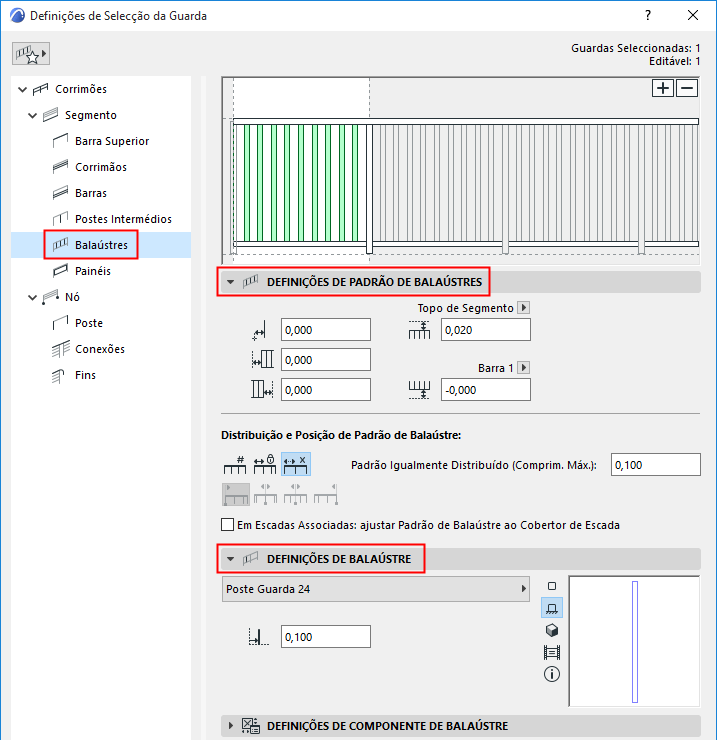Edit Topo de Segmento 0,020 field

pyautogui.click(x=486, y=330)
